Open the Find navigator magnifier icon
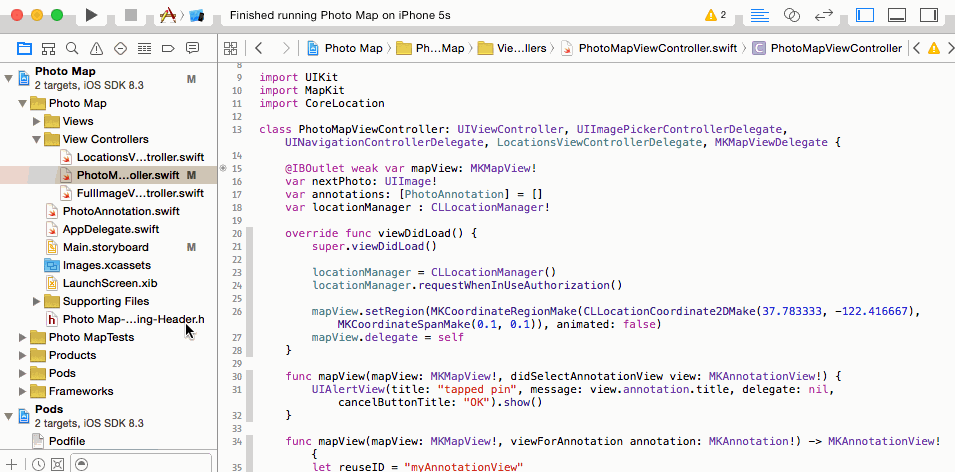 [x=72, y=48]
